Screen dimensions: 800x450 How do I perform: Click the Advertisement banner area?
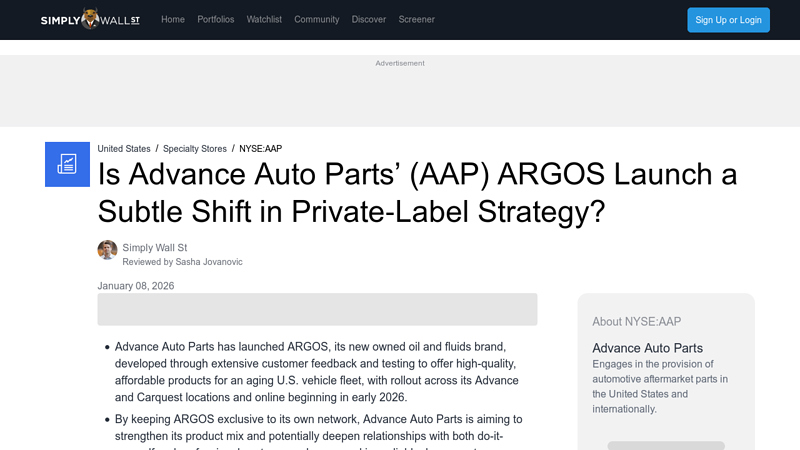400,91
